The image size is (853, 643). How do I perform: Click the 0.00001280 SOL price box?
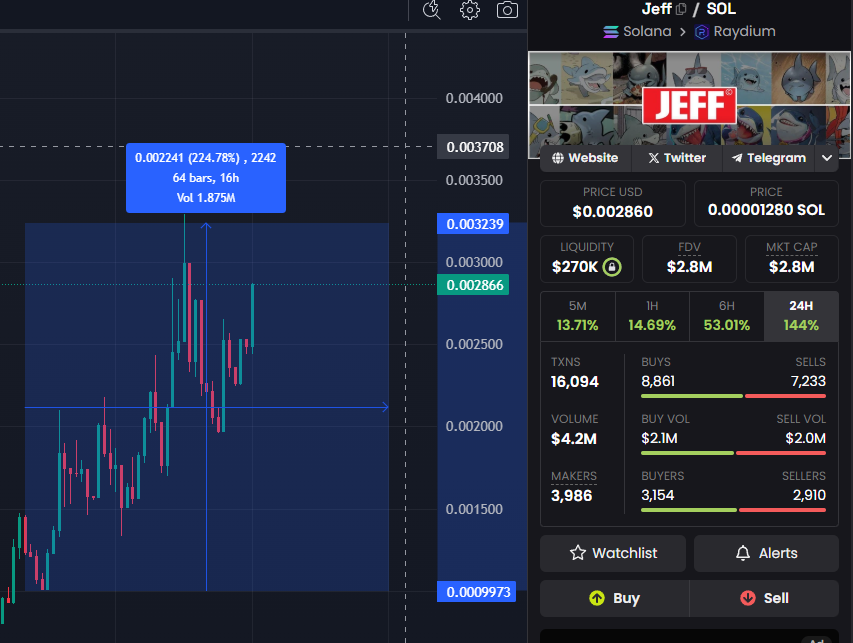(x=766, y=203)
